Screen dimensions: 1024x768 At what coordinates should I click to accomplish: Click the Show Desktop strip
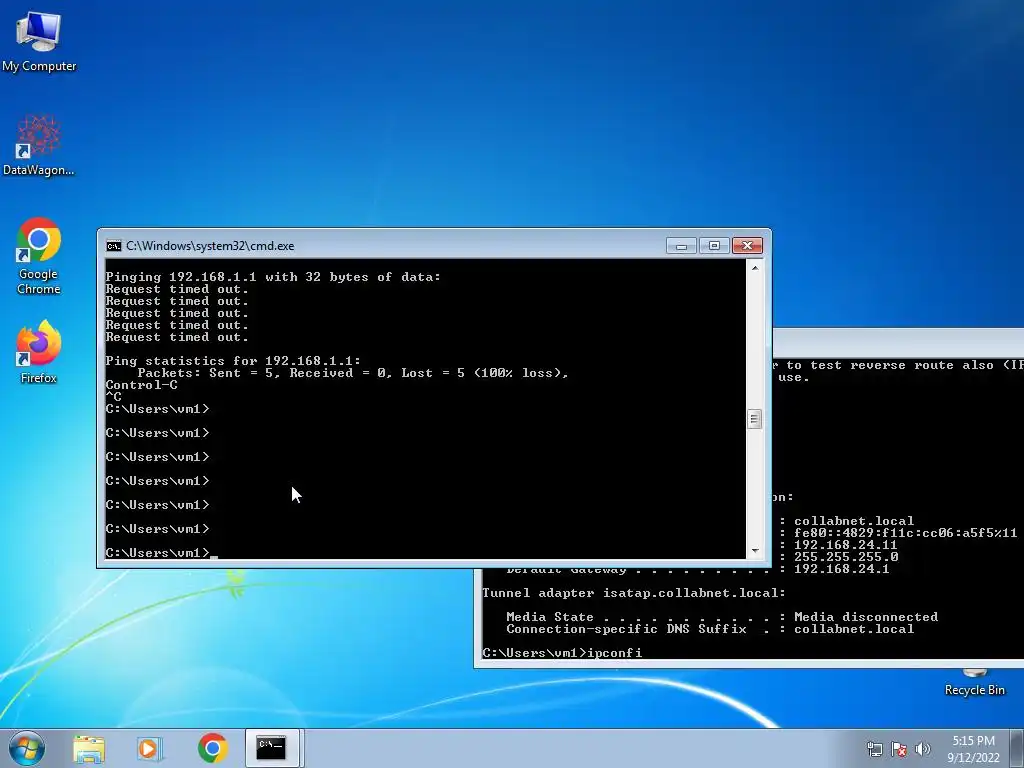point(1018,748)
